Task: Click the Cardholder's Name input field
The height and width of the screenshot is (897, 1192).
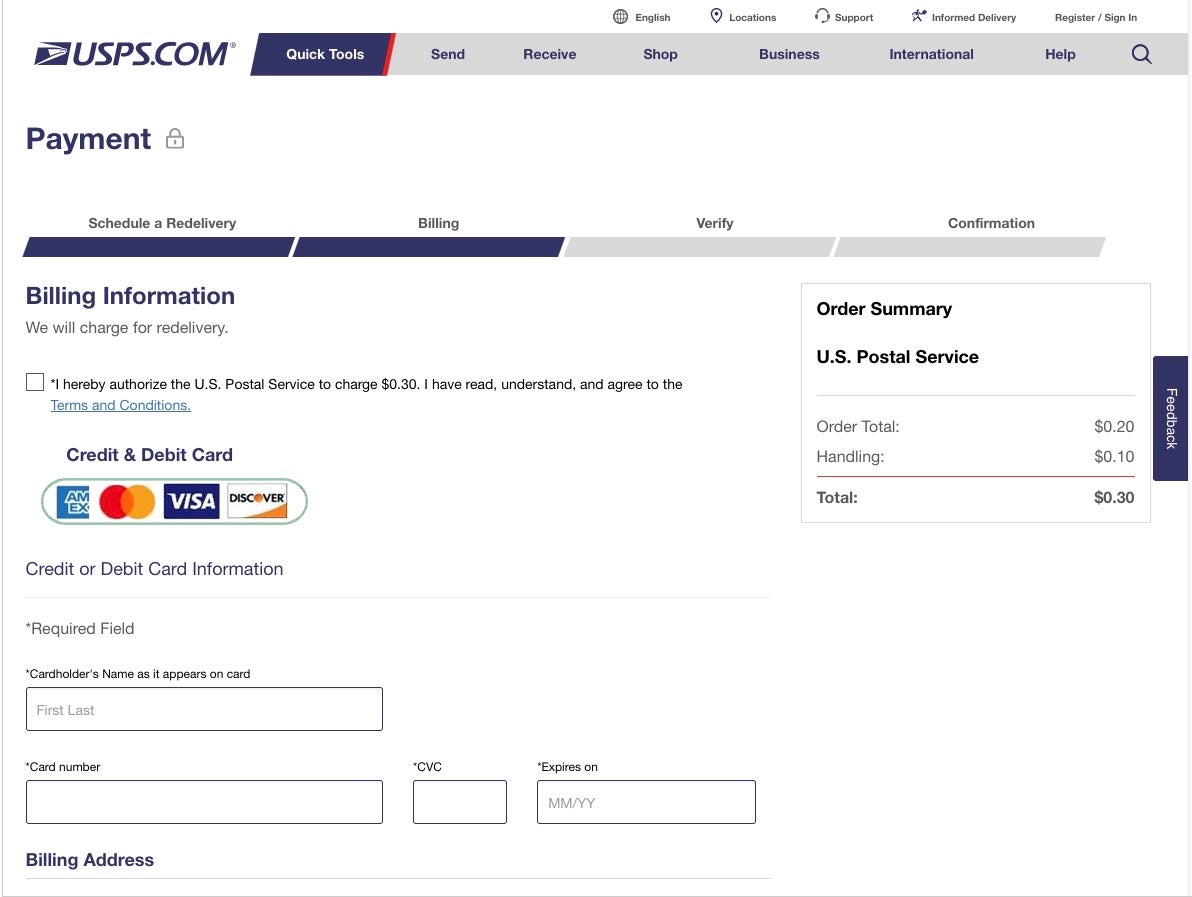Action: (204, 709)
